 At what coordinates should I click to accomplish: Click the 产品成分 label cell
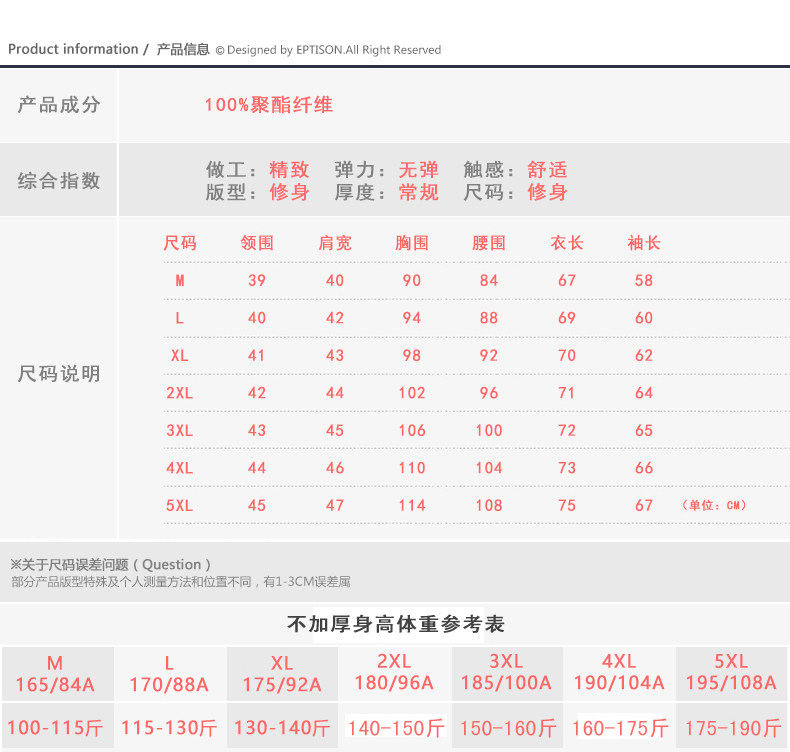(x=58, y=105)
